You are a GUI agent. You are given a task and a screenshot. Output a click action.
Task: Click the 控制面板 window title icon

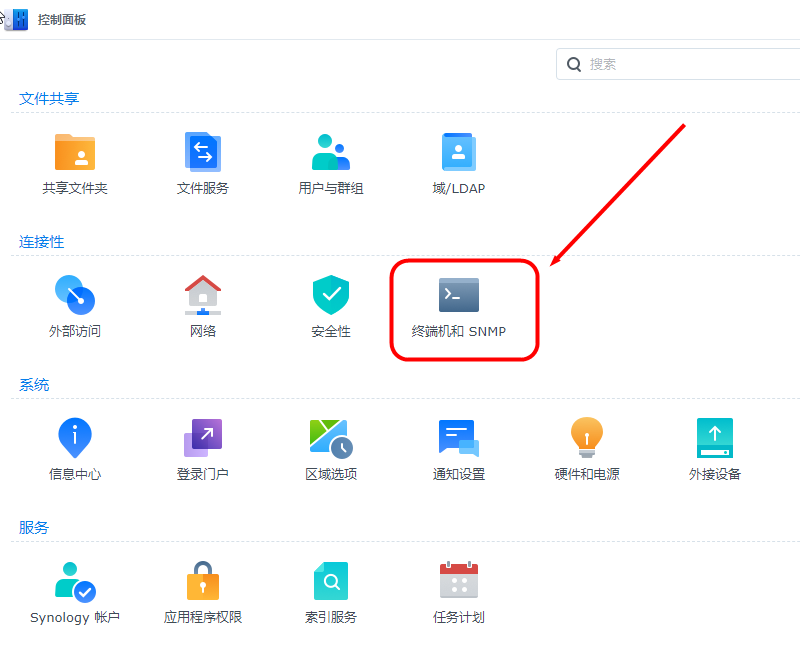pyautogui.click(x=16, y=19)
